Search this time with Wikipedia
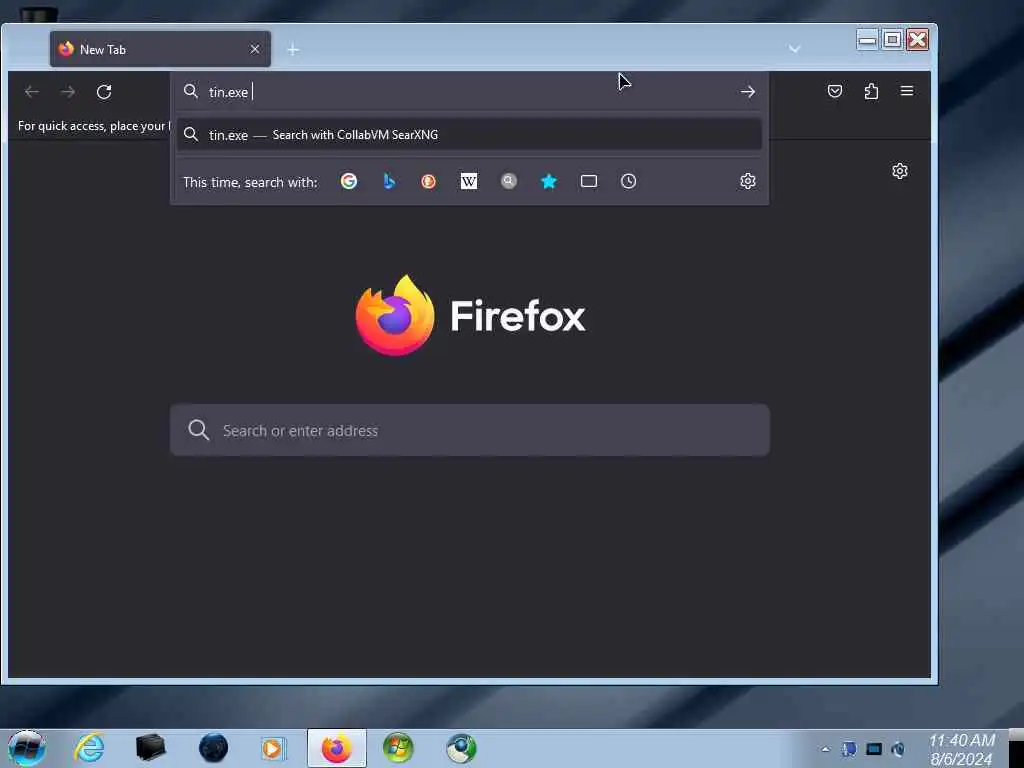This screenshot has width=1024, height=768. 469,181
